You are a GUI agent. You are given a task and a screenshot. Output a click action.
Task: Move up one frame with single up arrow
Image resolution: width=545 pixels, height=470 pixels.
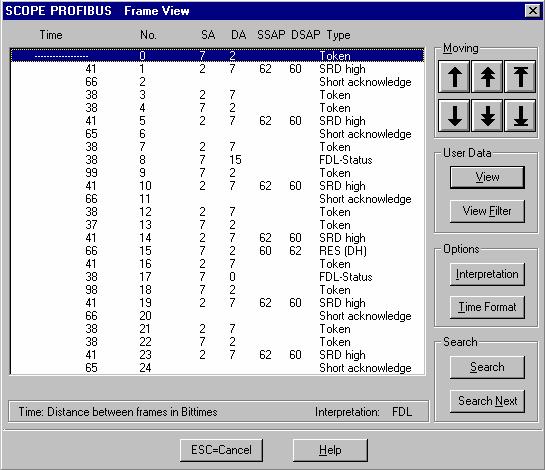(x=454, y=76)
